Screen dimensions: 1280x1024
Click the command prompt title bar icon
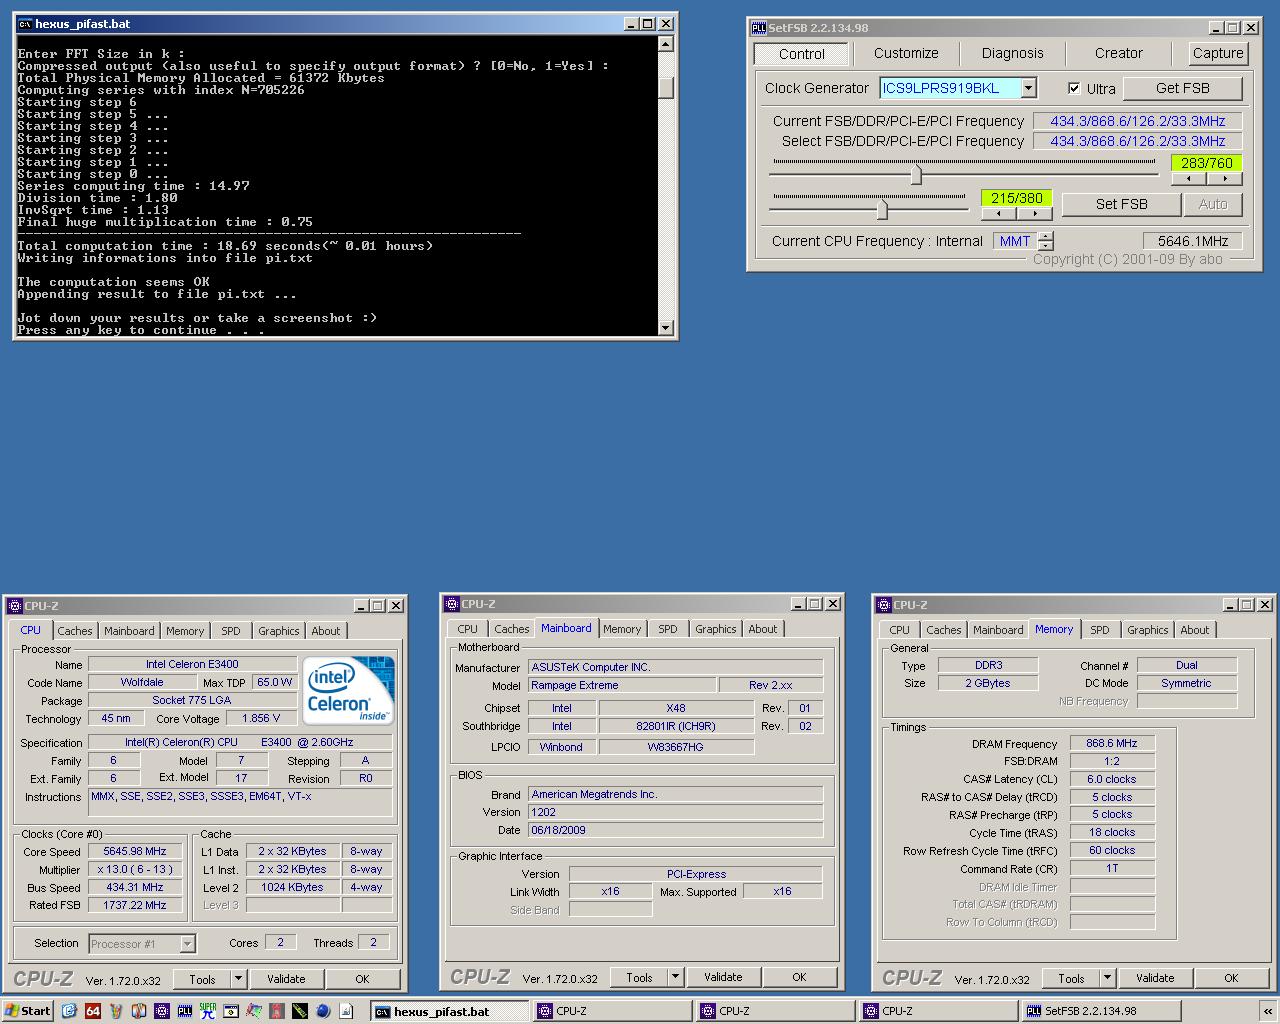(25, 24)
